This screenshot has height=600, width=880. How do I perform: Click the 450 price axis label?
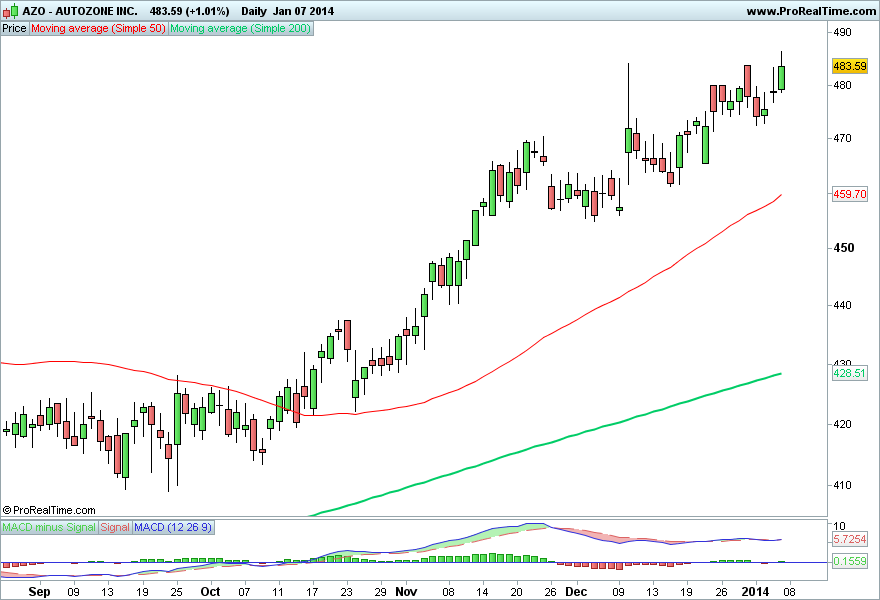pyautogui.click(x=844, y=248)
